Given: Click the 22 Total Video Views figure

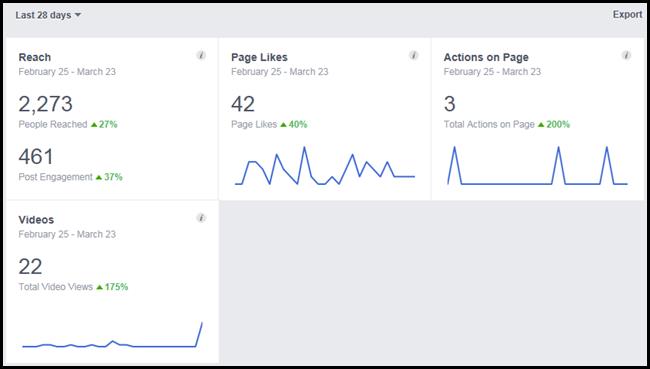Looking at the screenshot, I should pyautogui.click(x=30, y=267).
